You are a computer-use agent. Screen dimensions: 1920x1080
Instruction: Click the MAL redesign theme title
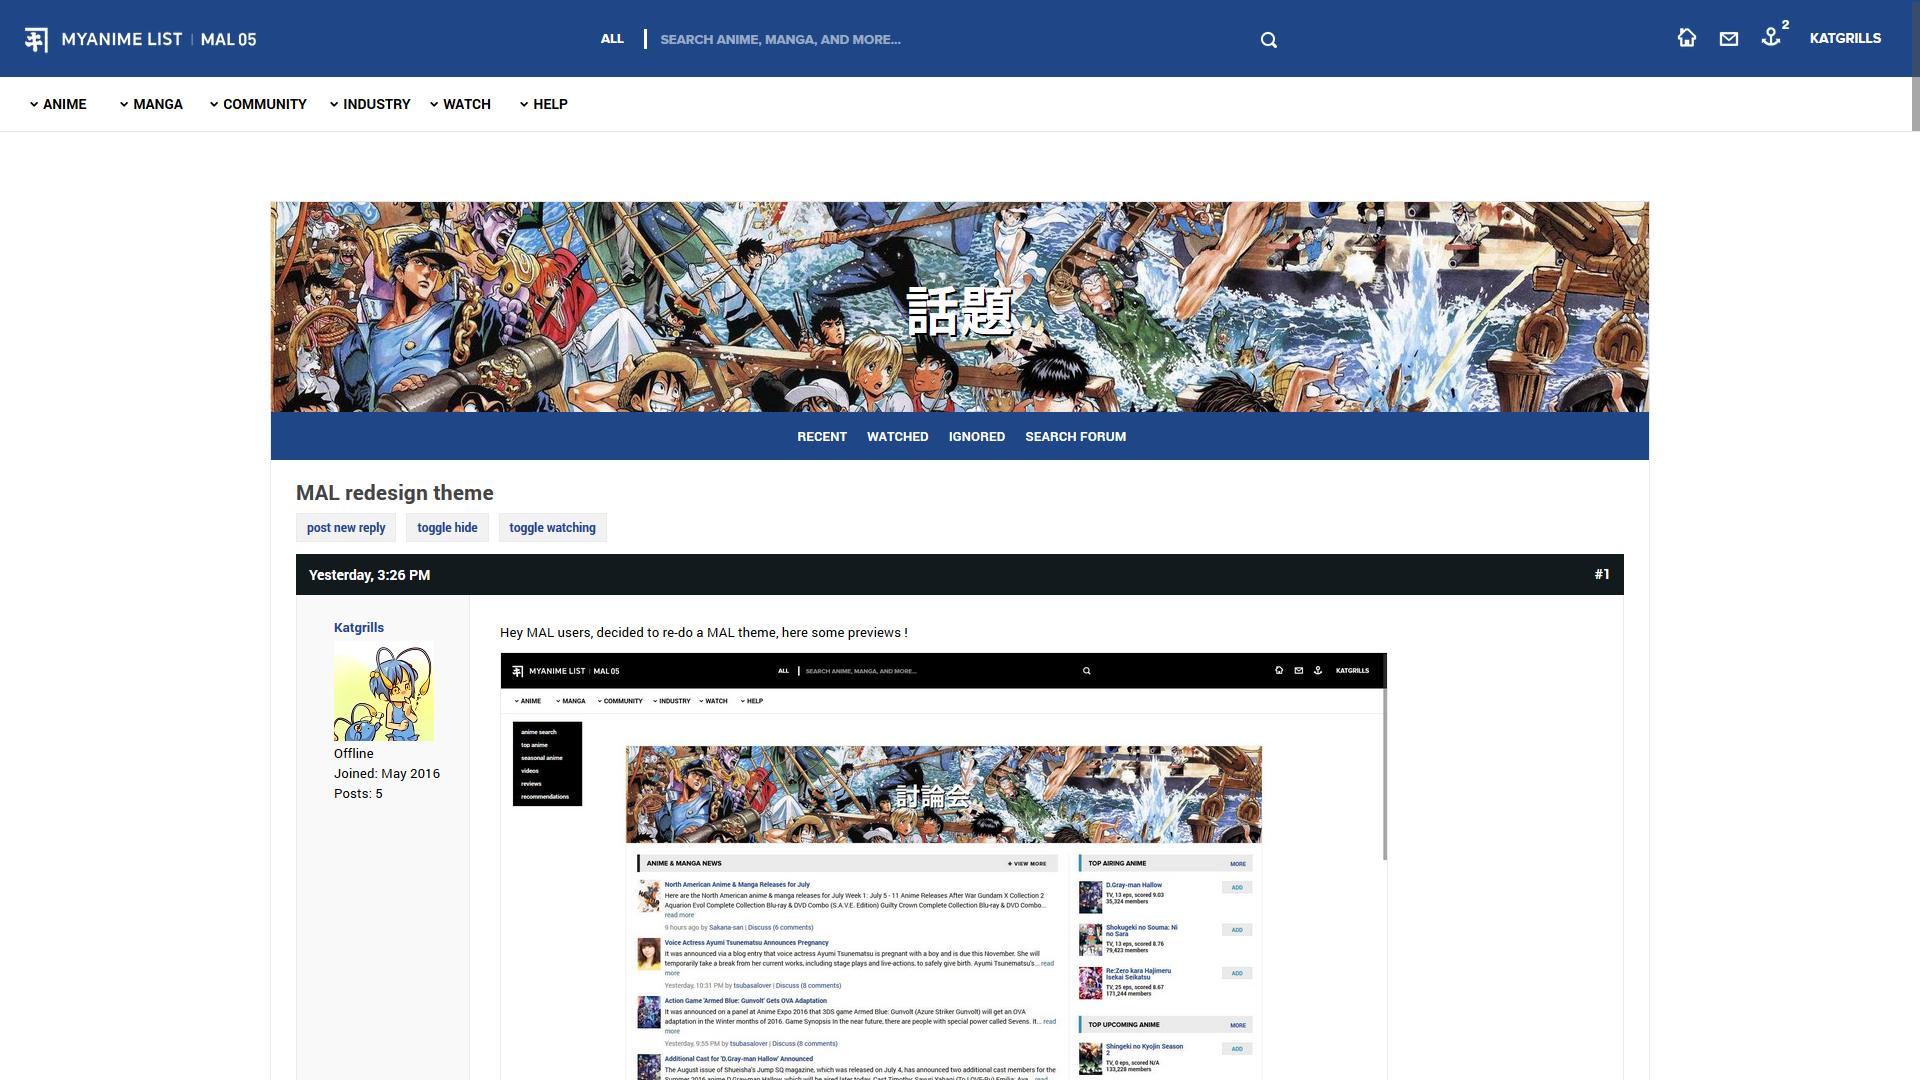pyautogui.click(x=395, y=493)
